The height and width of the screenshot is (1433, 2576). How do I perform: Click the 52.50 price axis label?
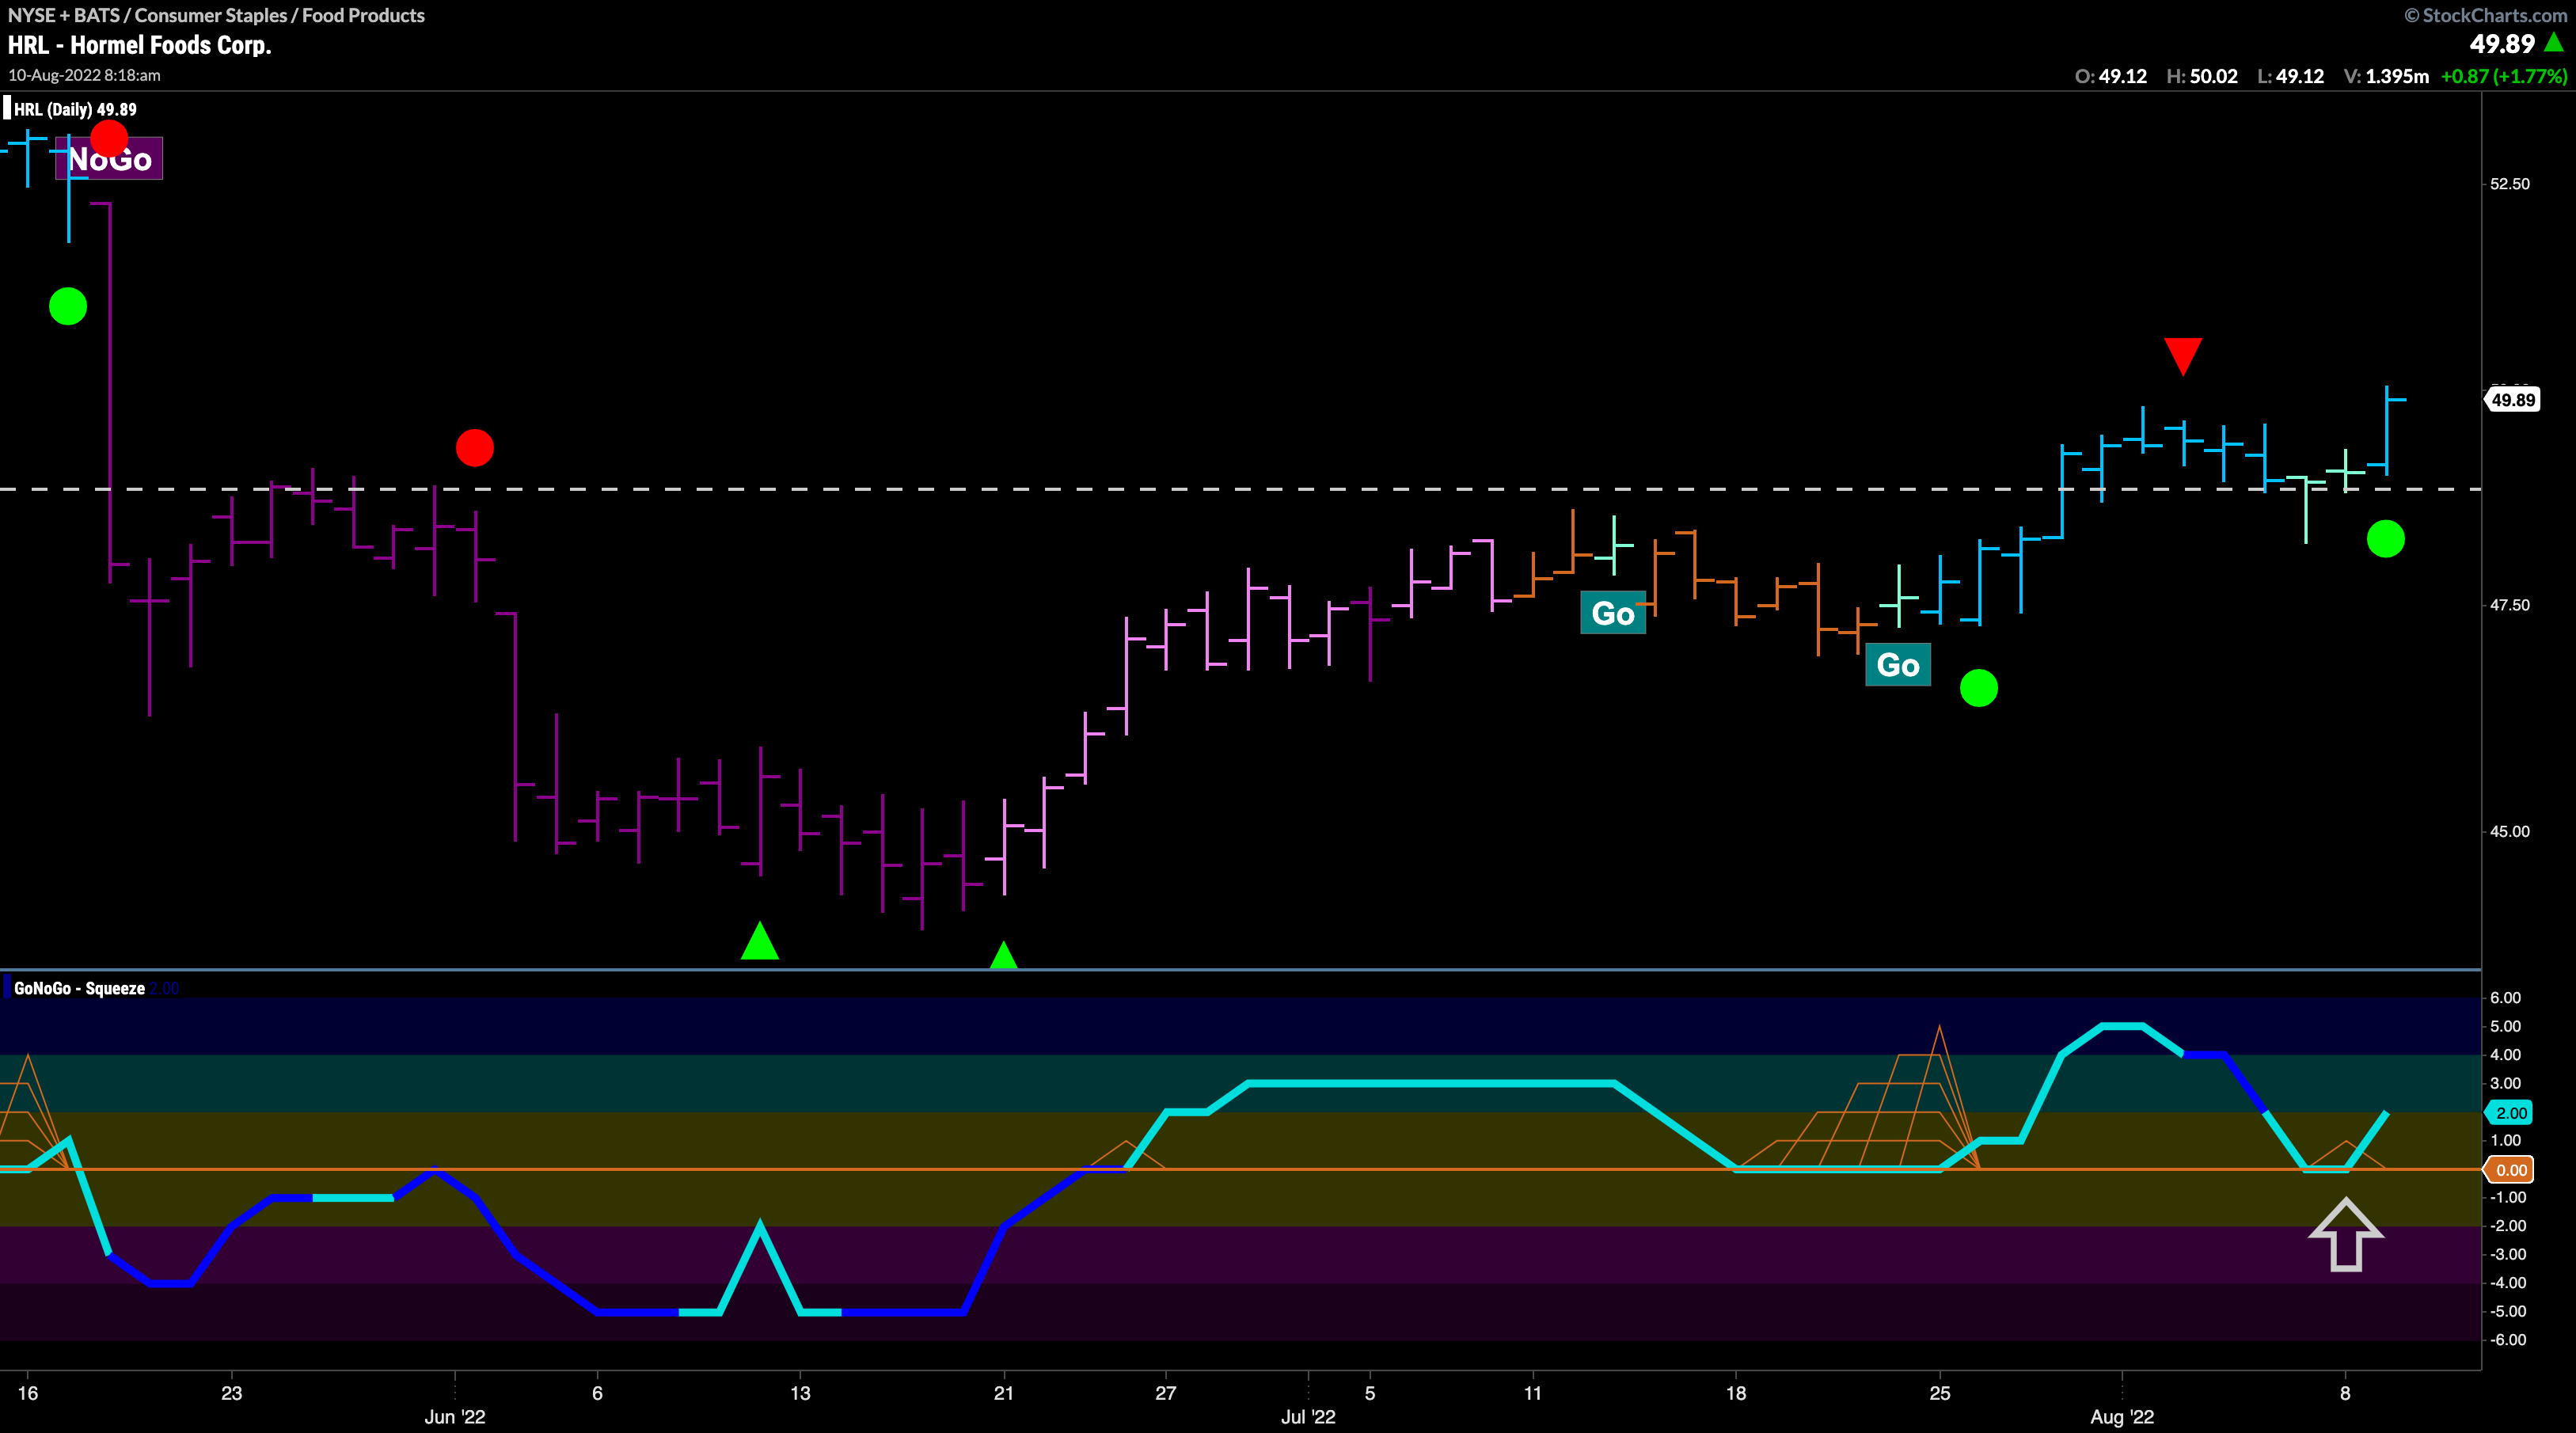[2510, 184]
